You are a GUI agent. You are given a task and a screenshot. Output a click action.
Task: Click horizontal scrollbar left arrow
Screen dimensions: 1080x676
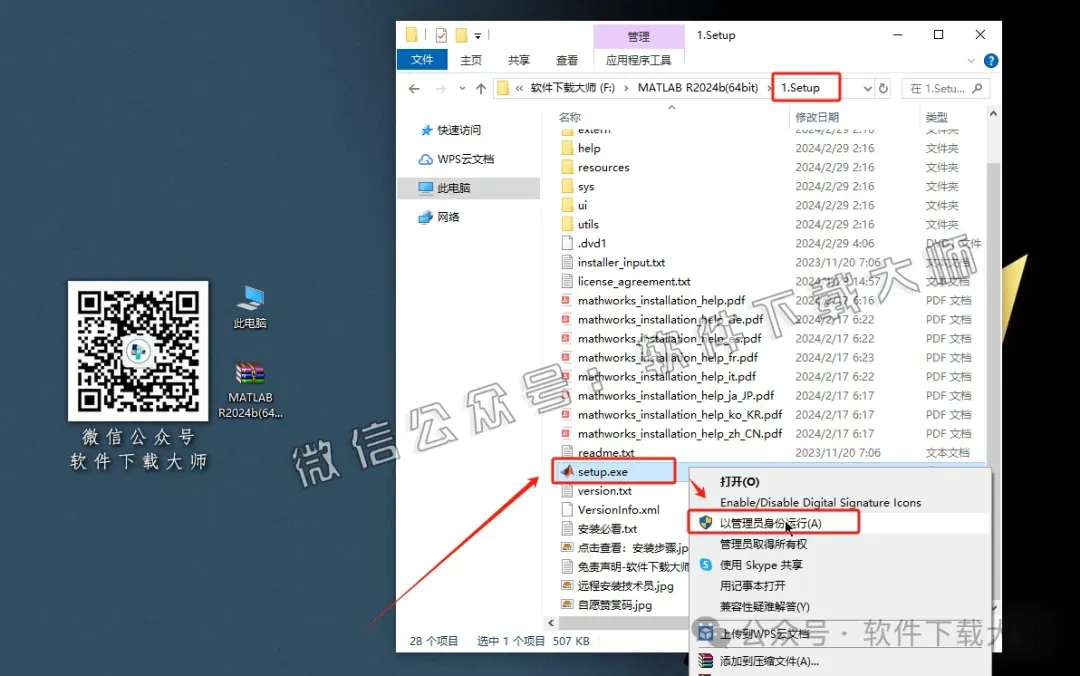pos(550,623)
